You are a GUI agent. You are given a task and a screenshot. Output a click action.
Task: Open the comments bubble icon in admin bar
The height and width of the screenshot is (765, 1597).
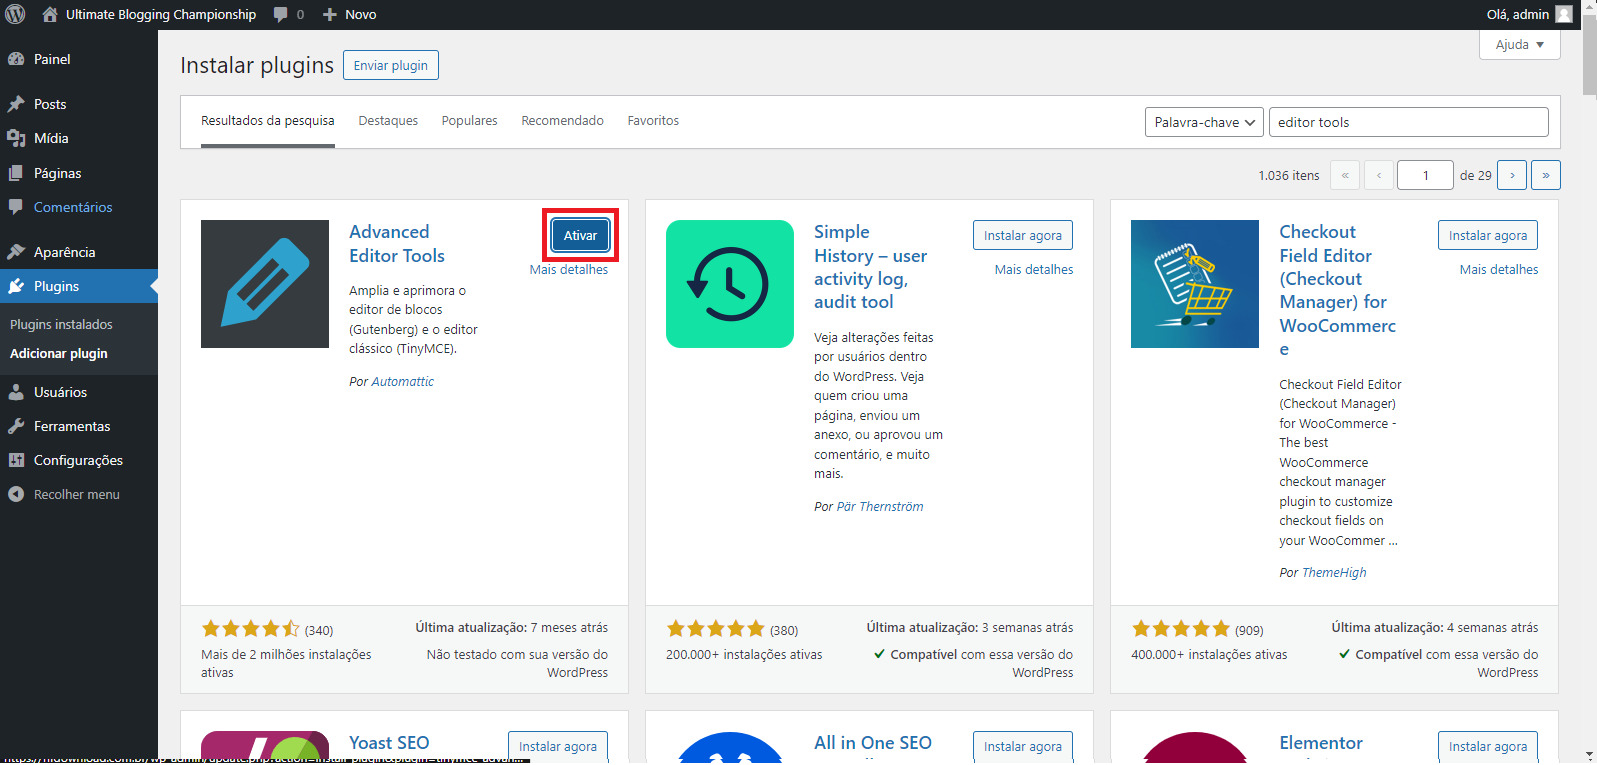(281, 15)
